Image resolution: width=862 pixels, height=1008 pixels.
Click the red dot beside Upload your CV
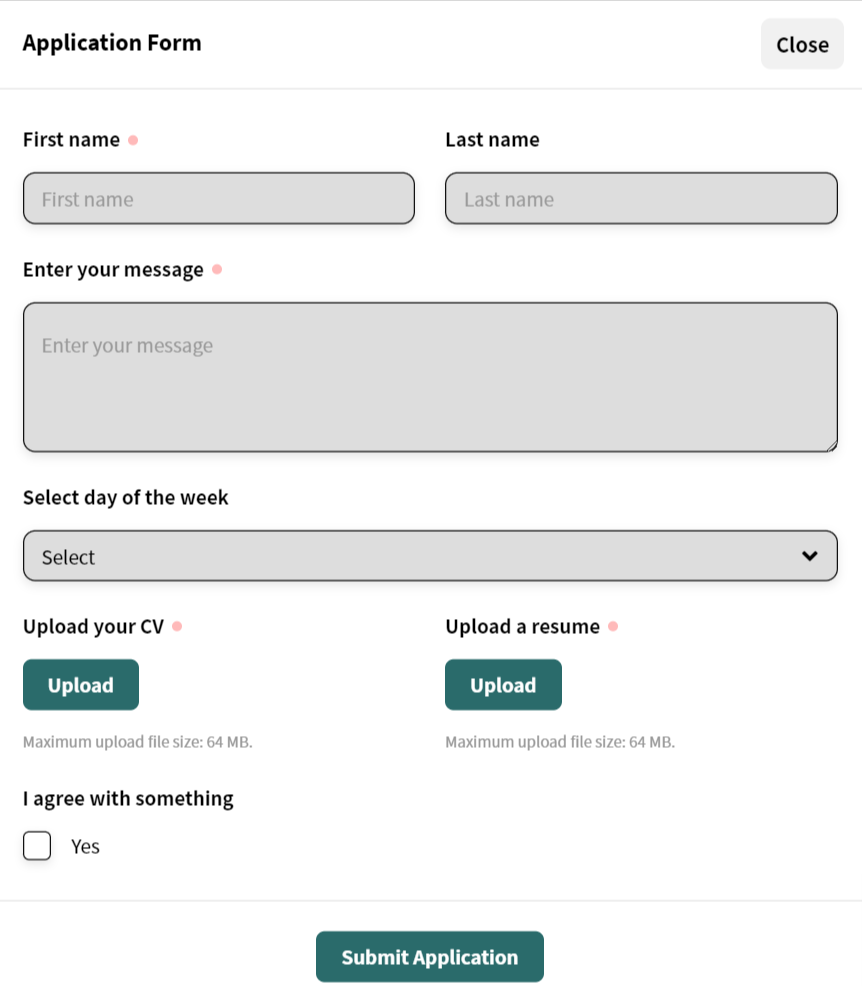coord(177,626)
